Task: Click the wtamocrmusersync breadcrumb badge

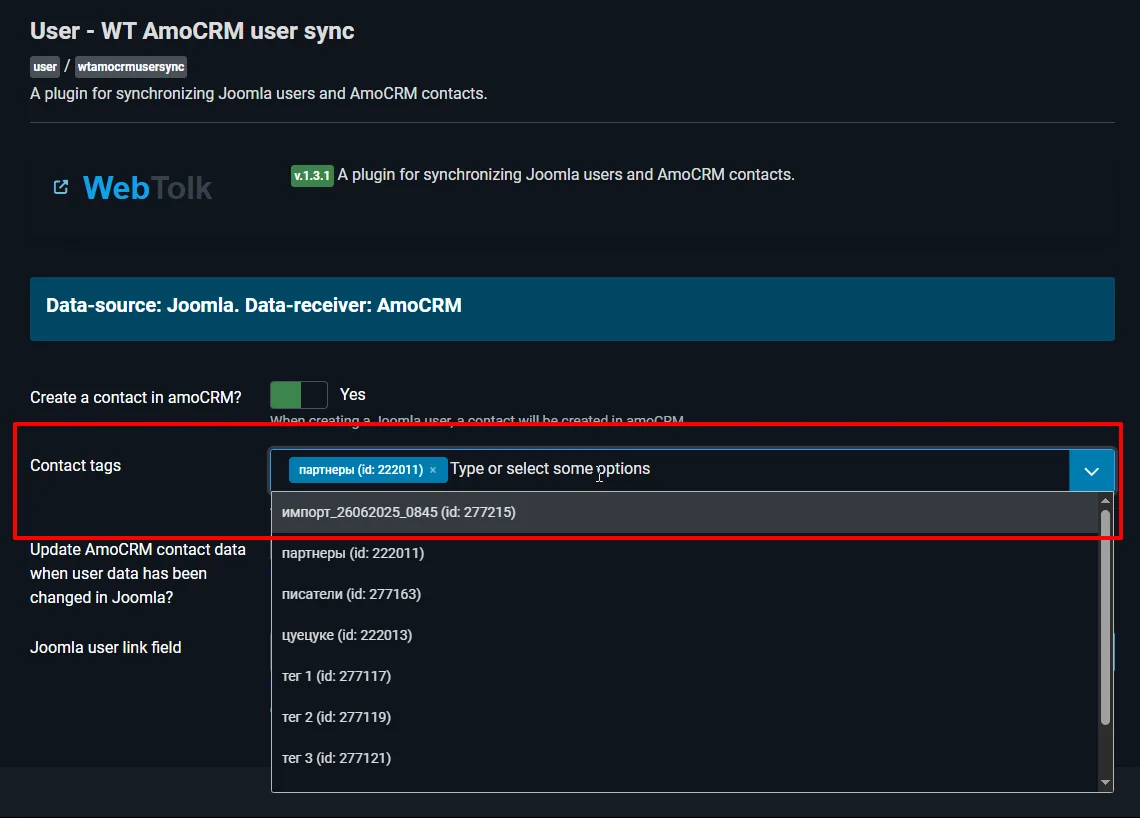Action: [x=130, y=66]
